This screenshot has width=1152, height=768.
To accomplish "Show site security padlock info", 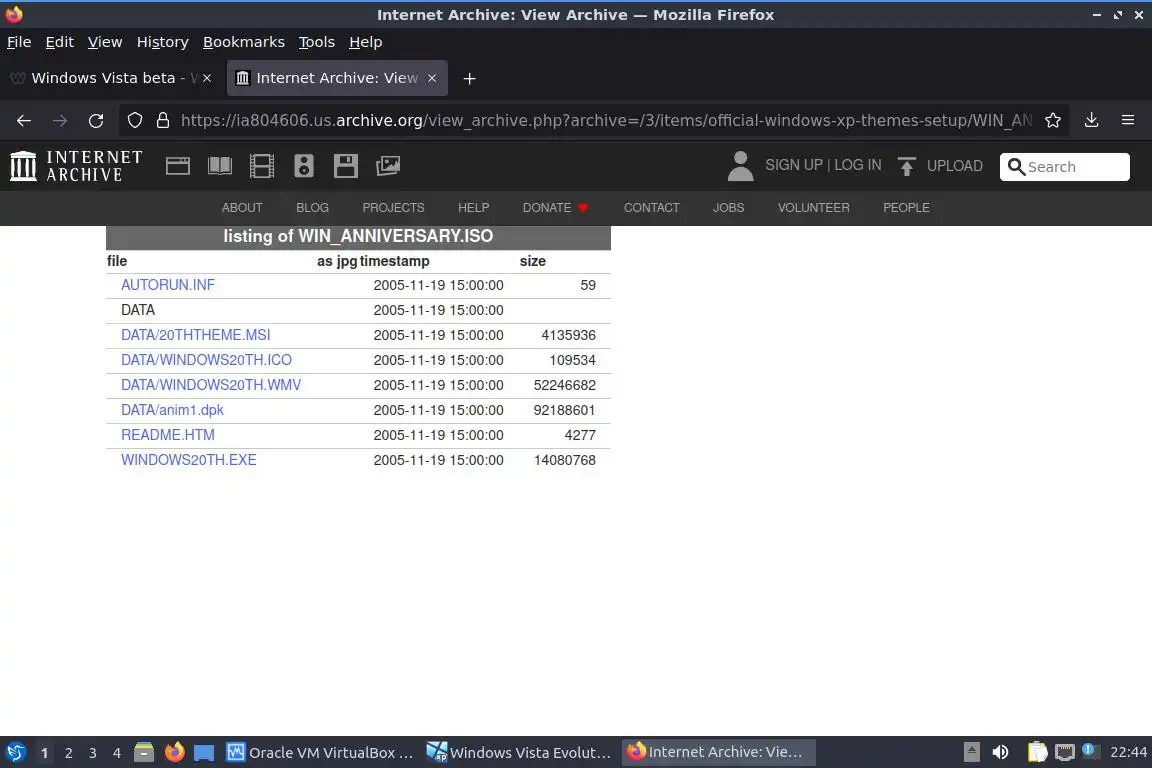I will pos(163,121).
